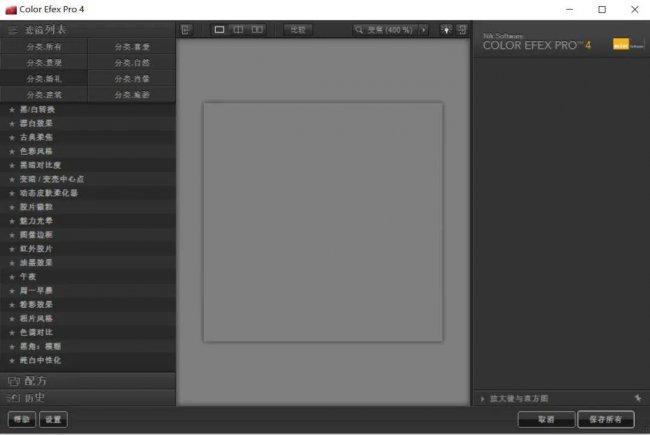Open the 动态皮肤柔化器 filter

(x=49, y=193)
